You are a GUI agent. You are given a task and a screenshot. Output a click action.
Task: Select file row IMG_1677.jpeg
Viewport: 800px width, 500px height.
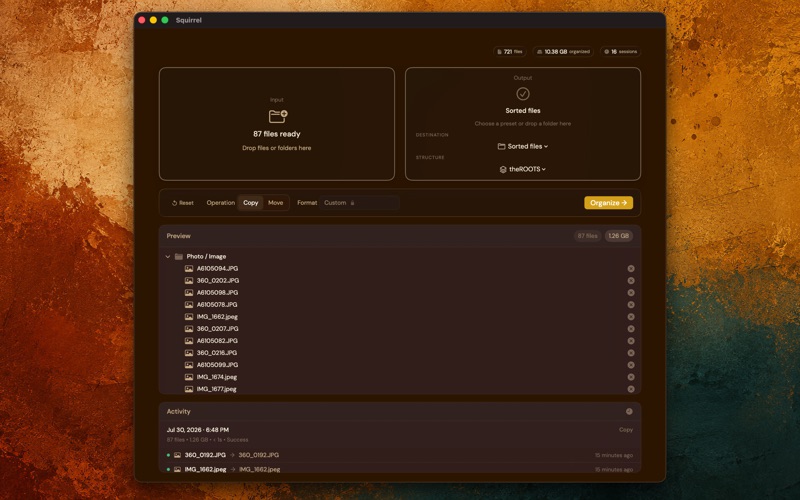coord(399,389)
